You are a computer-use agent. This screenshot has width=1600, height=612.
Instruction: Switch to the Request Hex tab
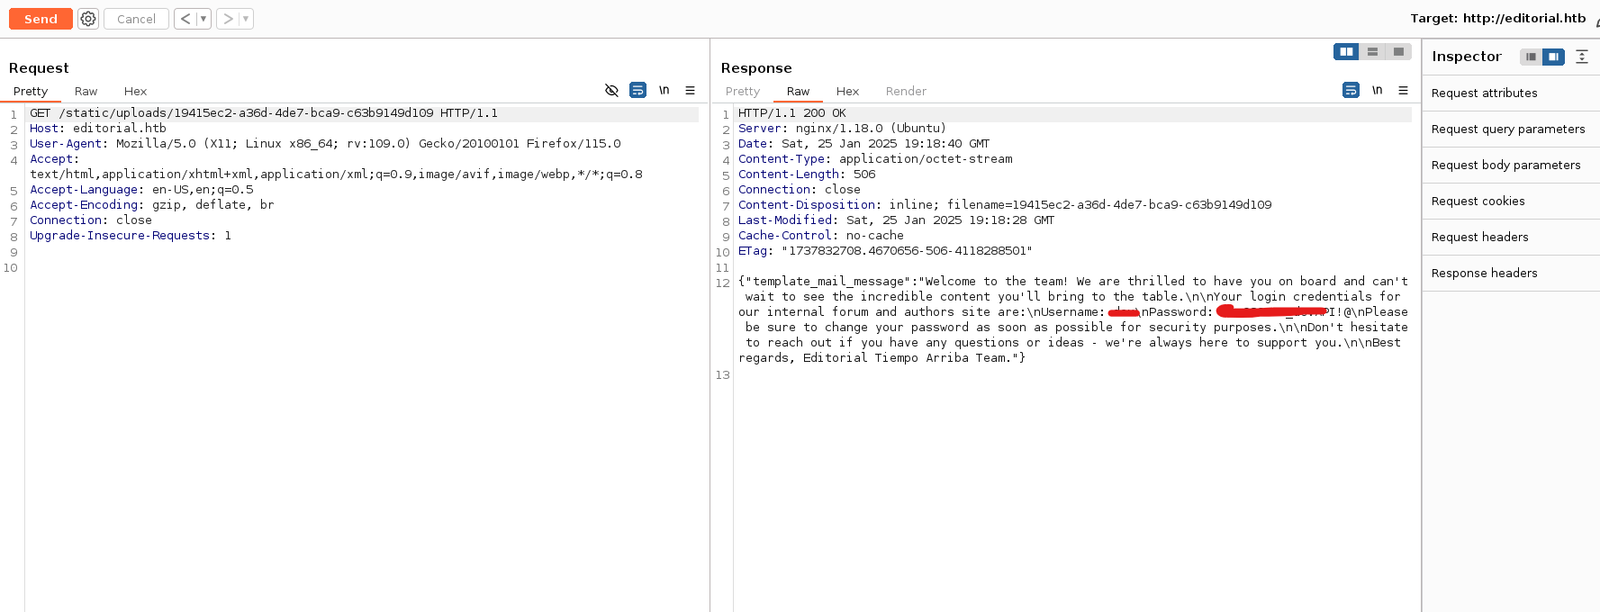(x=135, y=91)
